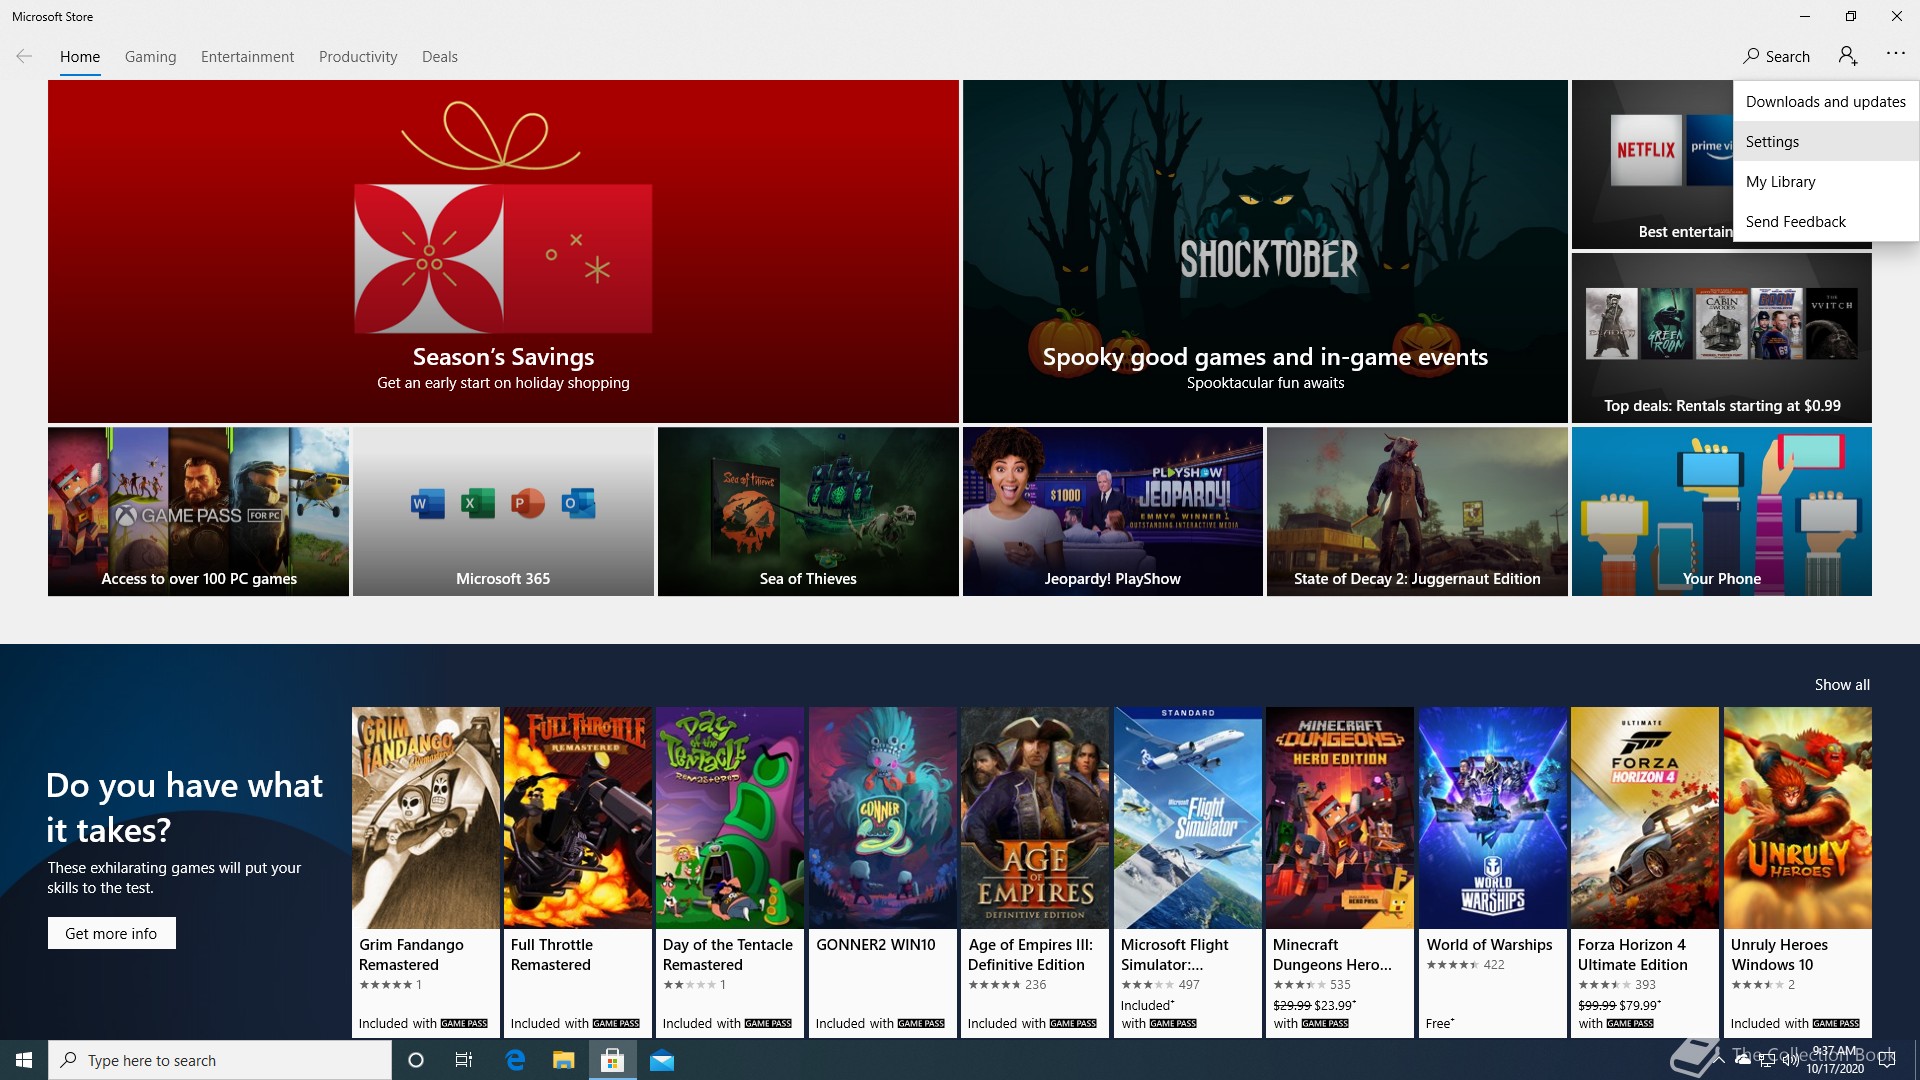This screenshot has width=1920, height=1080.
Task: Click the volume speaker tray icon
Action: (x=1790, y=1060)
